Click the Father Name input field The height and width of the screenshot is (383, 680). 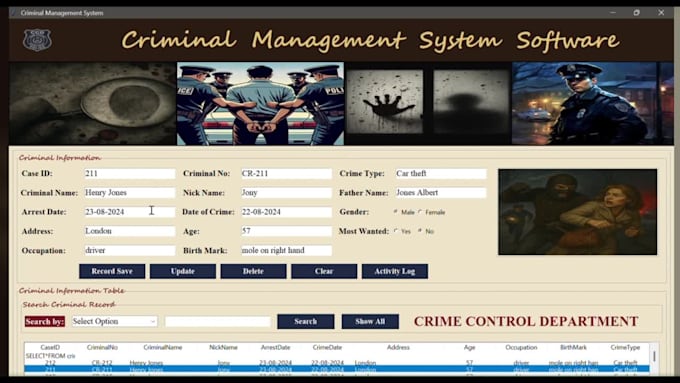point(441,193)
